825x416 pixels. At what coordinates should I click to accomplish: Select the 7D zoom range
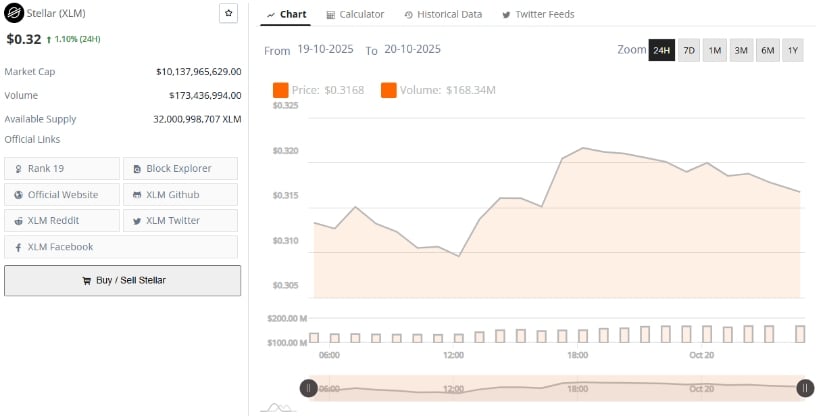click(x=688, y=50)
